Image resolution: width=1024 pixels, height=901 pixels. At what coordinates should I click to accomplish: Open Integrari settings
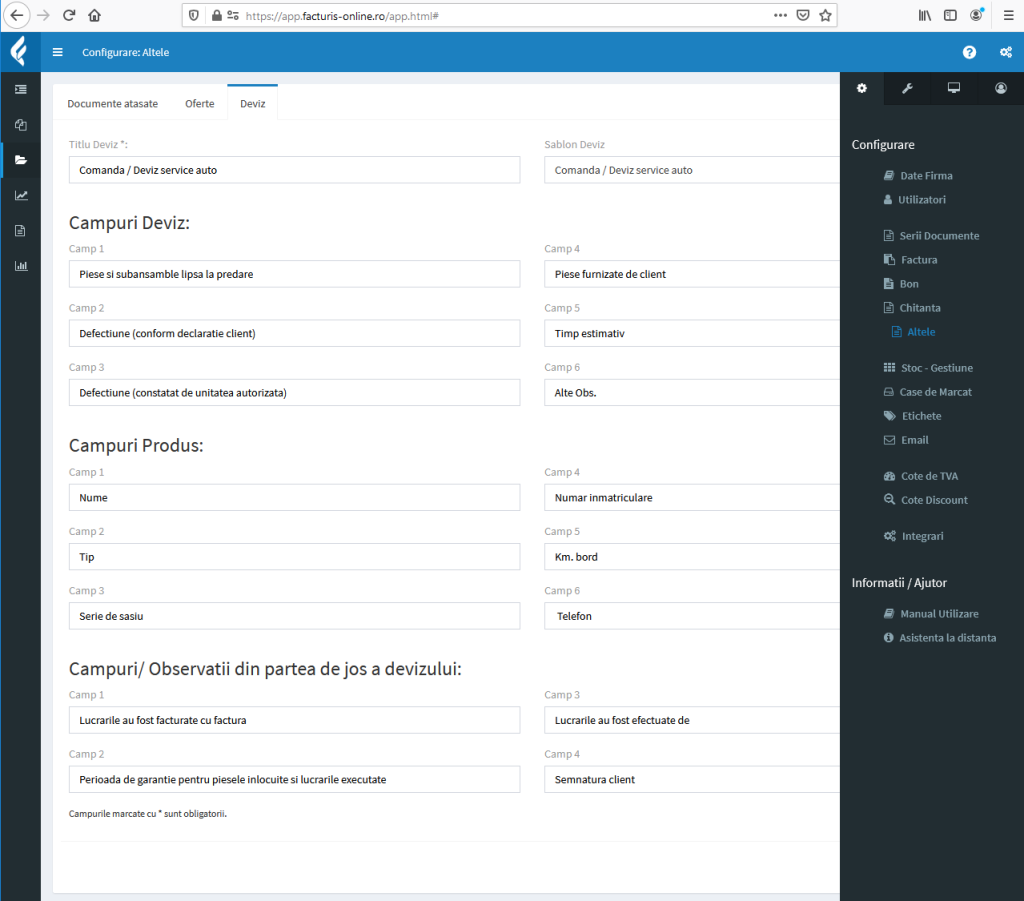click(914, 536)
